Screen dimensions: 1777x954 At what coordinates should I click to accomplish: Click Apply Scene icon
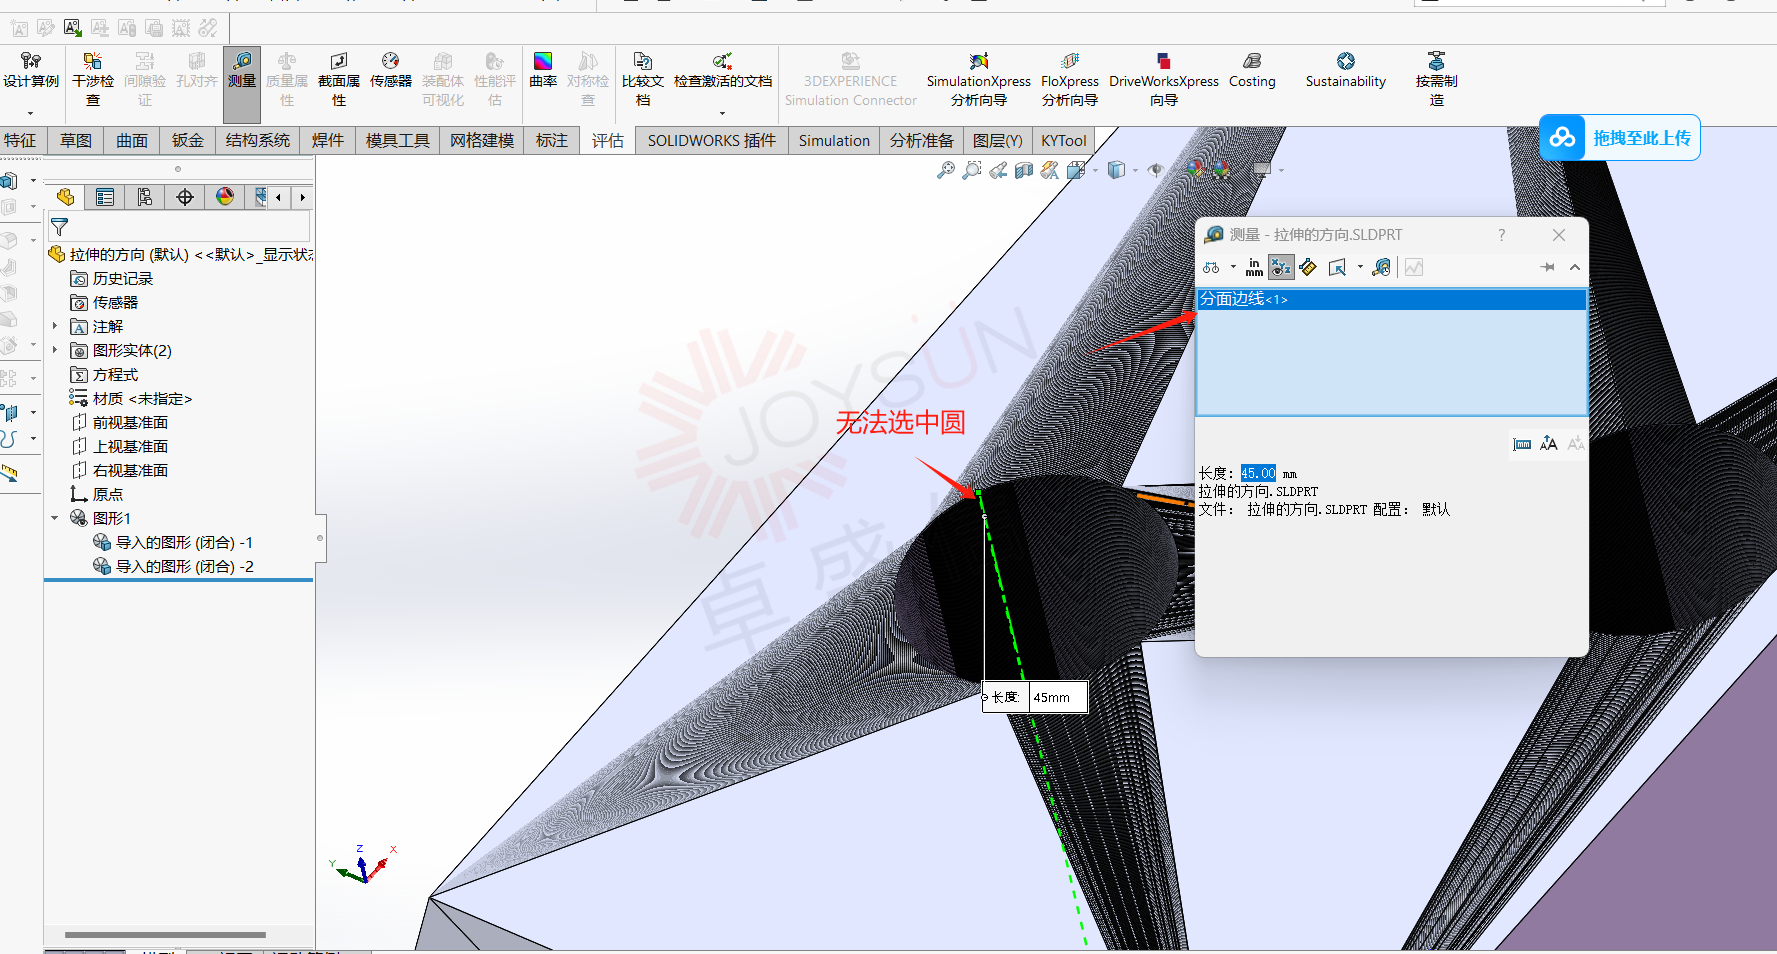coord(1221,170)
